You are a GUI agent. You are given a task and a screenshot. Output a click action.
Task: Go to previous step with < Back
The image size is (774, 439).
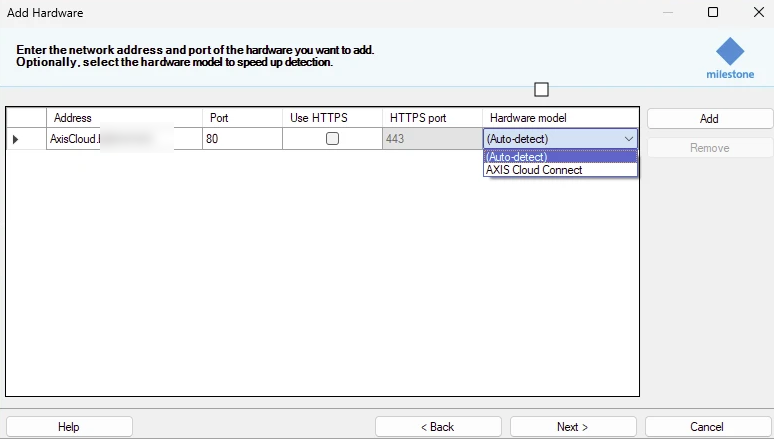click(438, 427)
